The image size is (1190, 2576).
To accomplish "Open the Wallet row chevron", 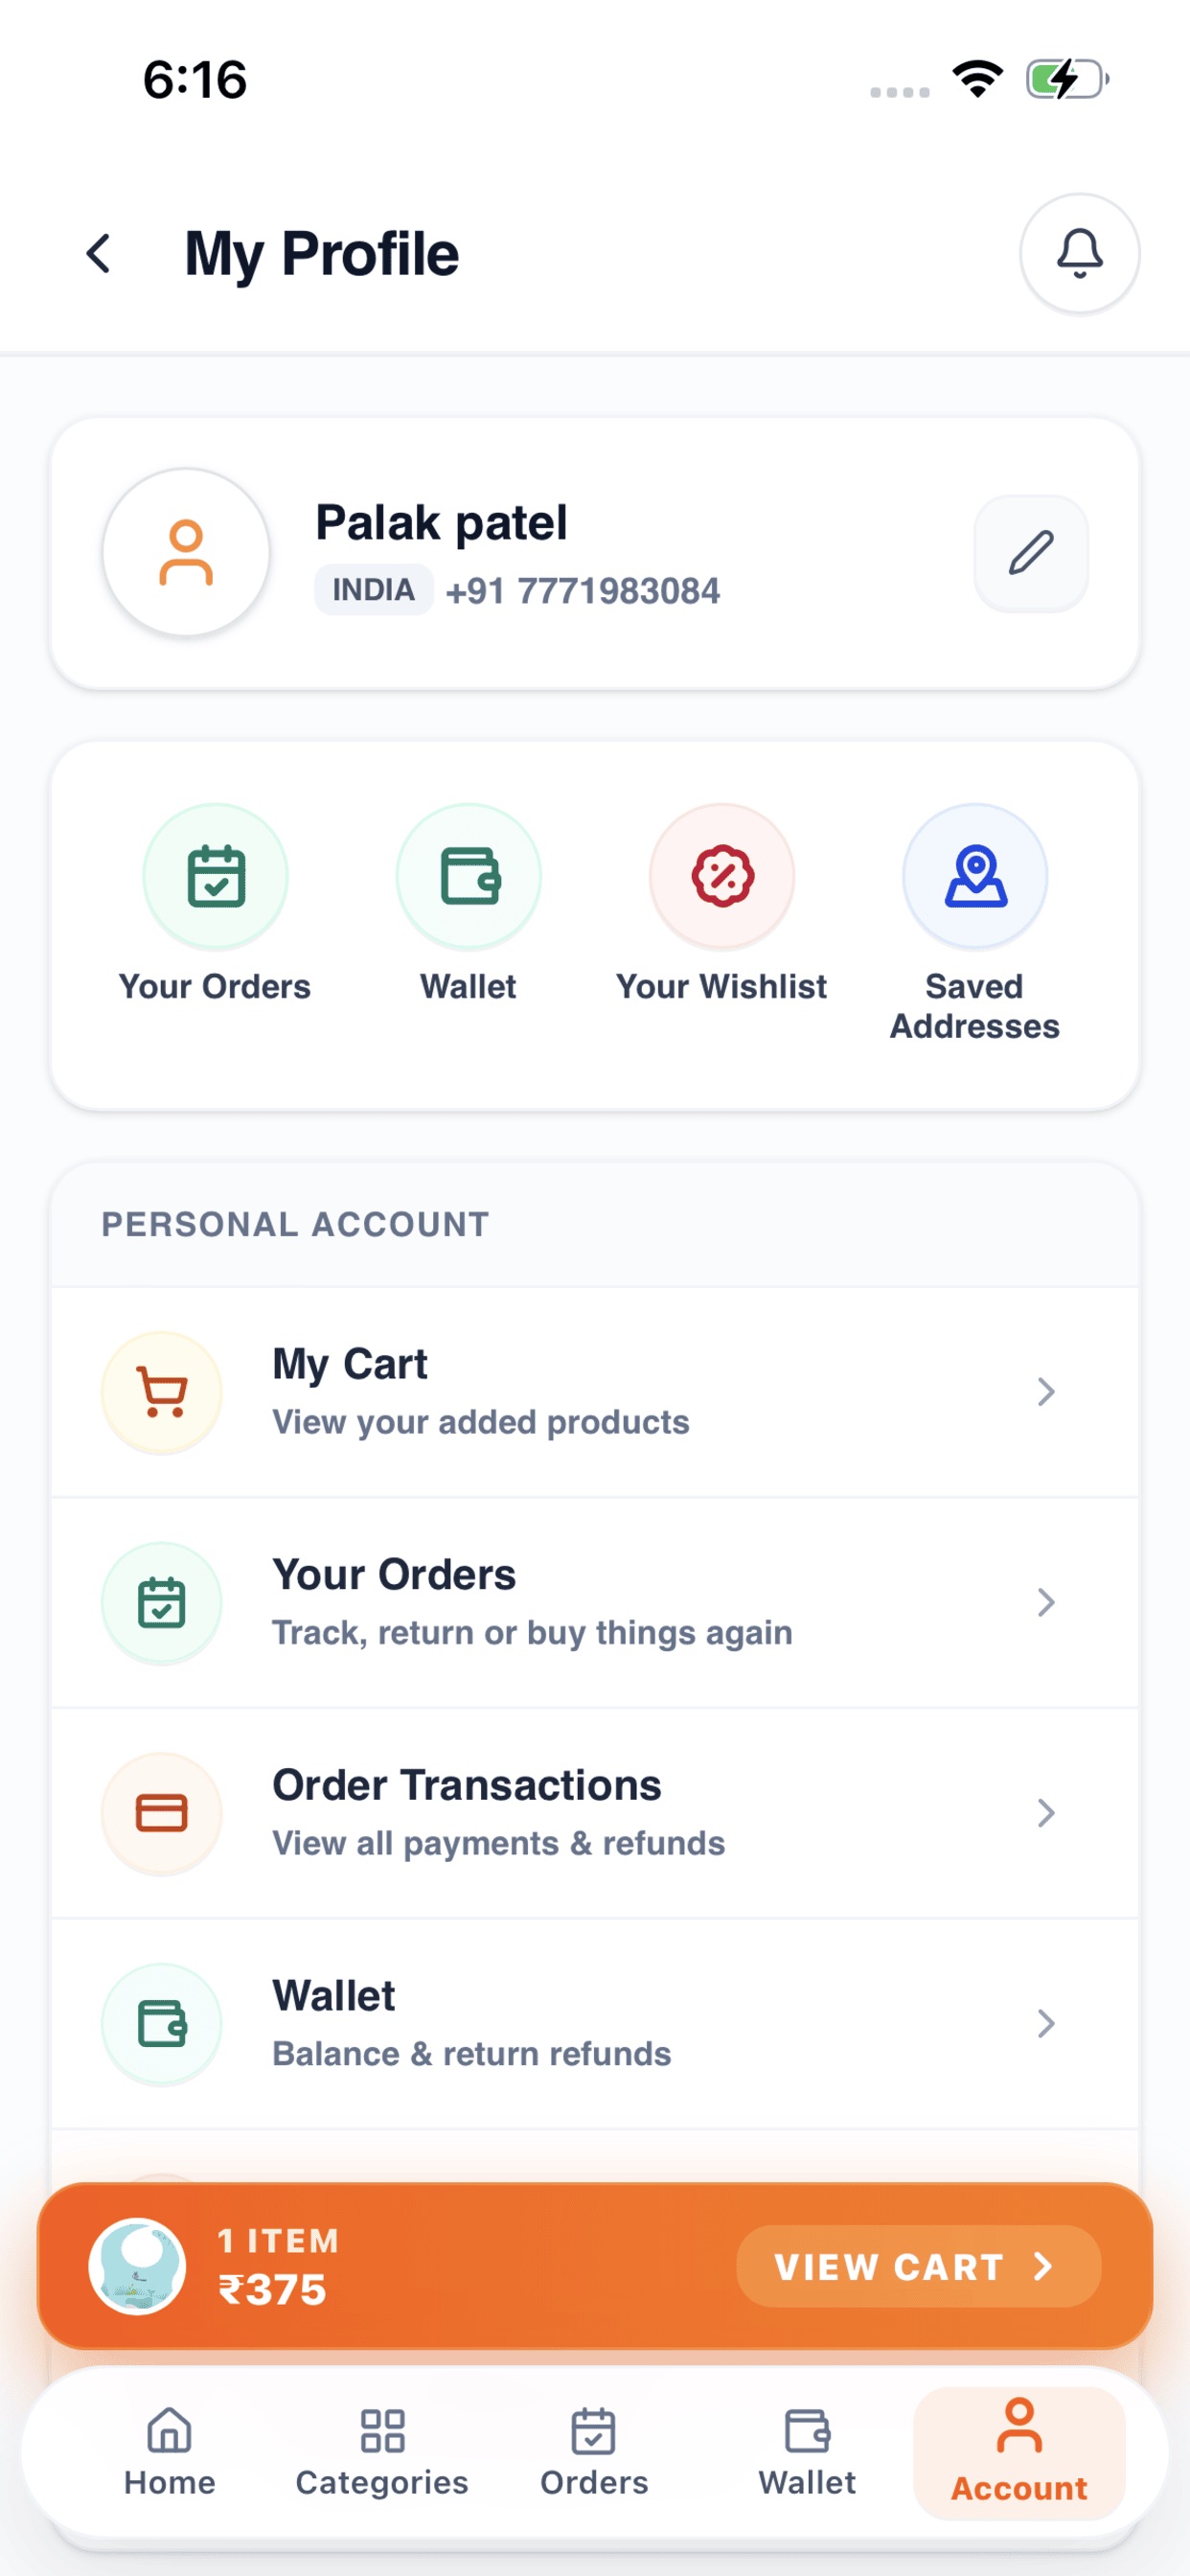I will coord(1046,2023).
